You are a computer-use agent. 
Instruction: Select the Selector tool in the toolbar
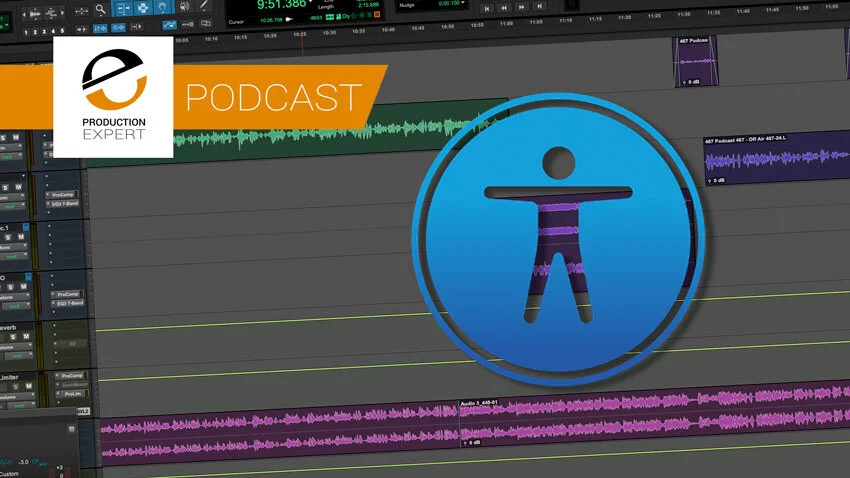click(143, 8)
